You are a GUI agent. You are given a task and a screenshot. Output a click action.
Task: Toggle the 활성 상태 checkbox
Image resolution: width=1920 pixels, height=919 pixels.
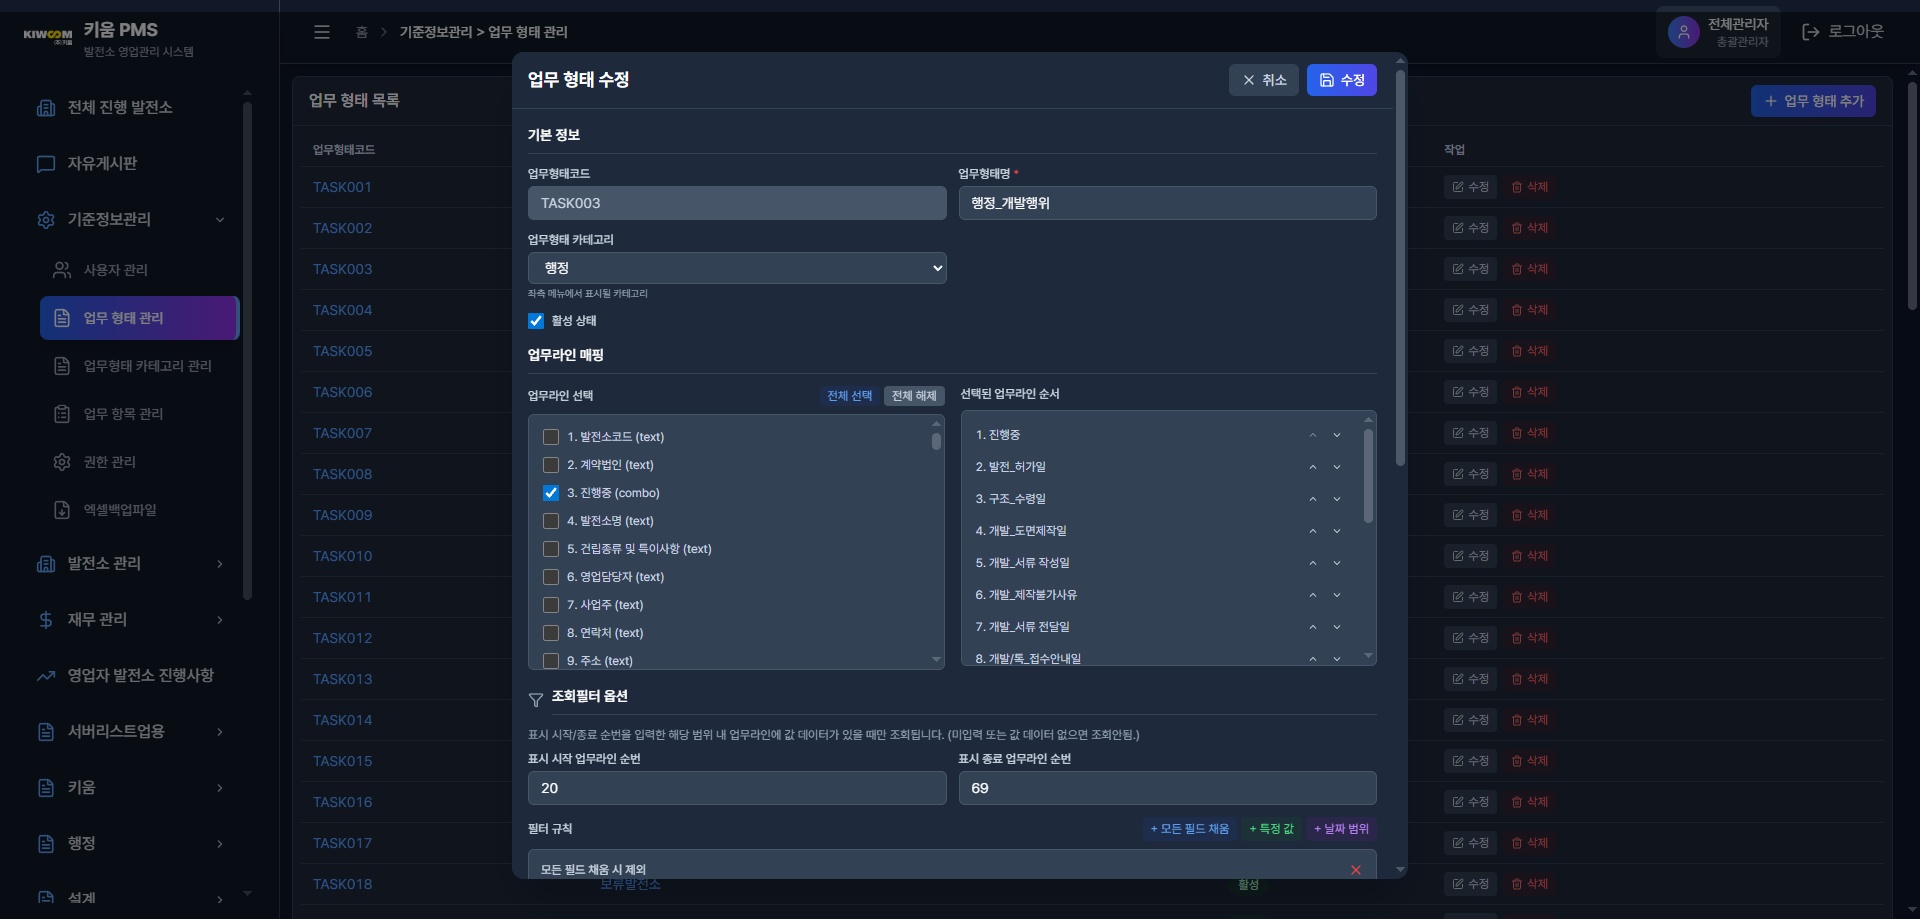click(536, 321)
